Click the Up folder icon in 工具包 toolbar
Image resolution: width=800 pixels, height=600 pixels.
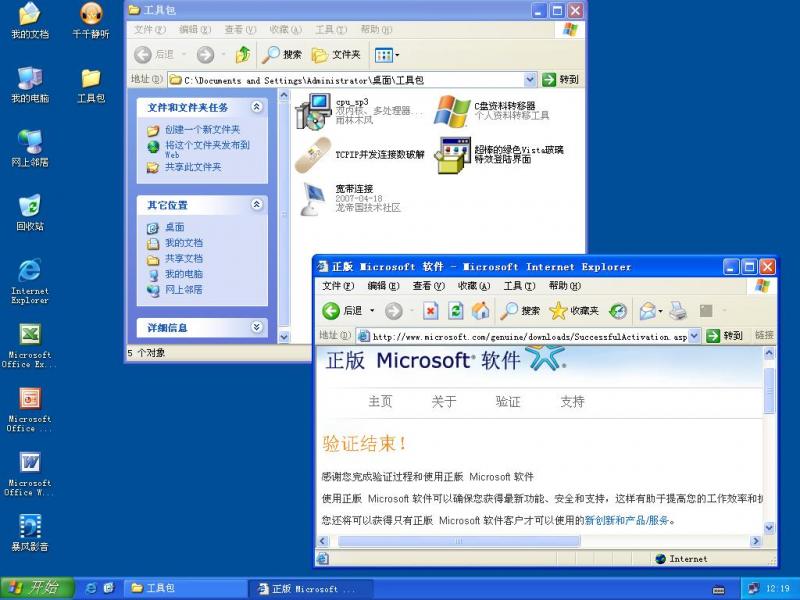tap(243, 55)
